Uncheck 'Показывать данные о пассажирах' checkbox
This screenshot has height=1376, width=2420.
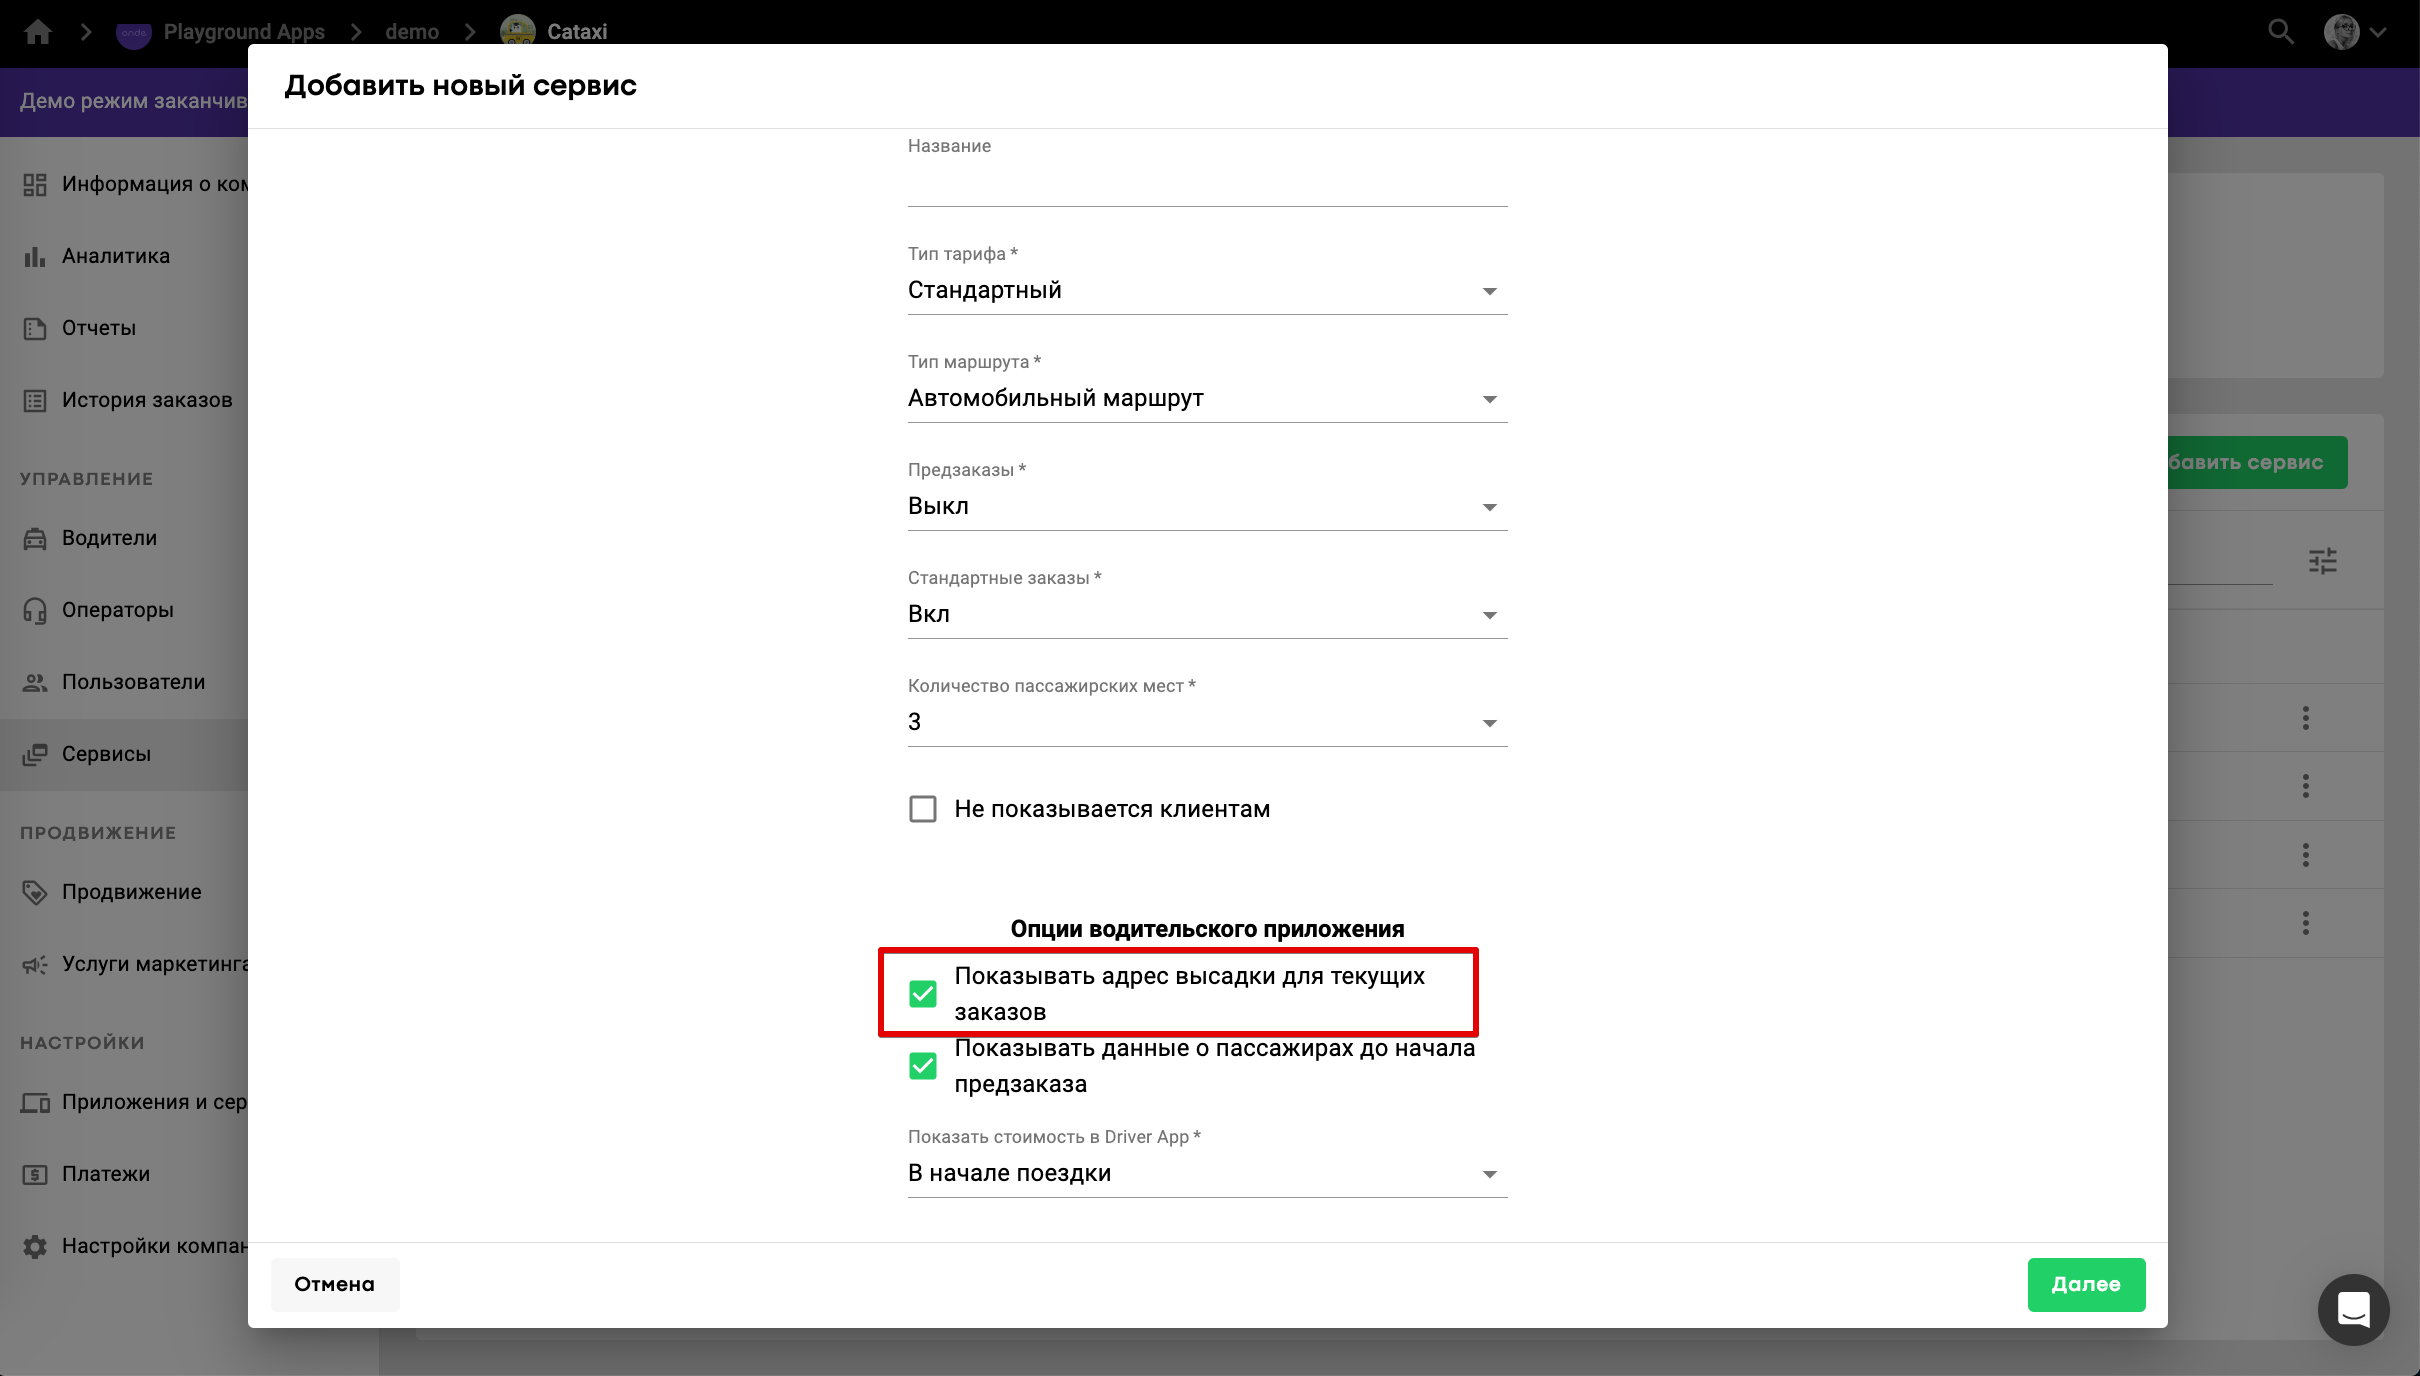click(922, 1066)
